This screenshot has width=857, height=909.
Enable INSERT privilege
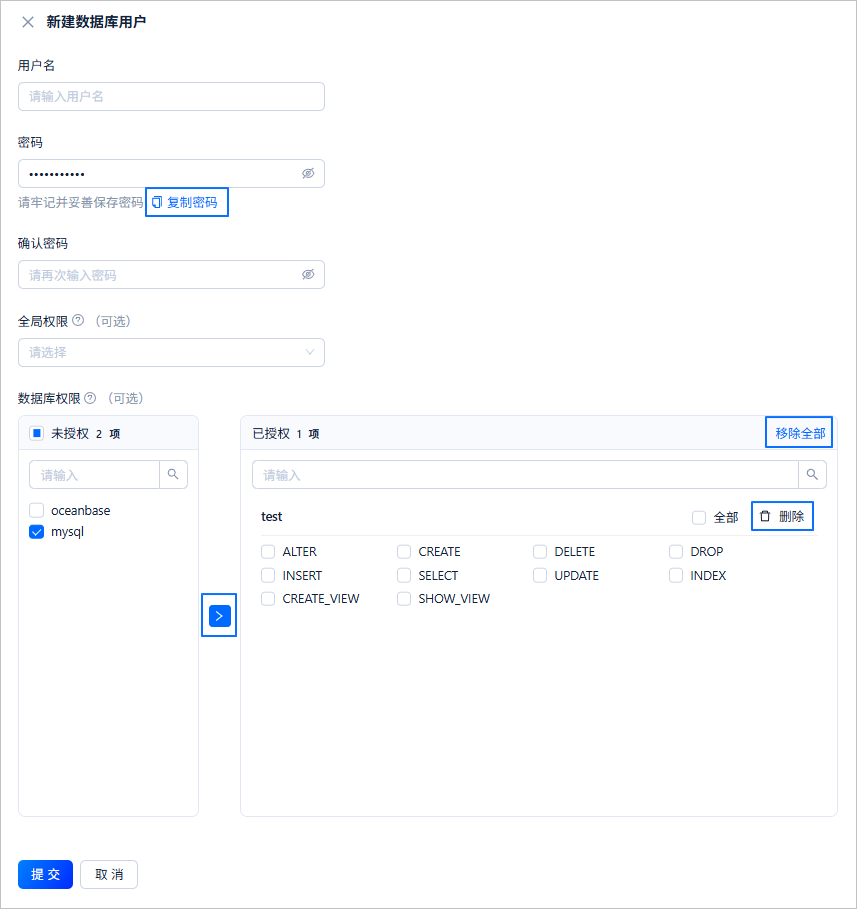coord(268,575)
